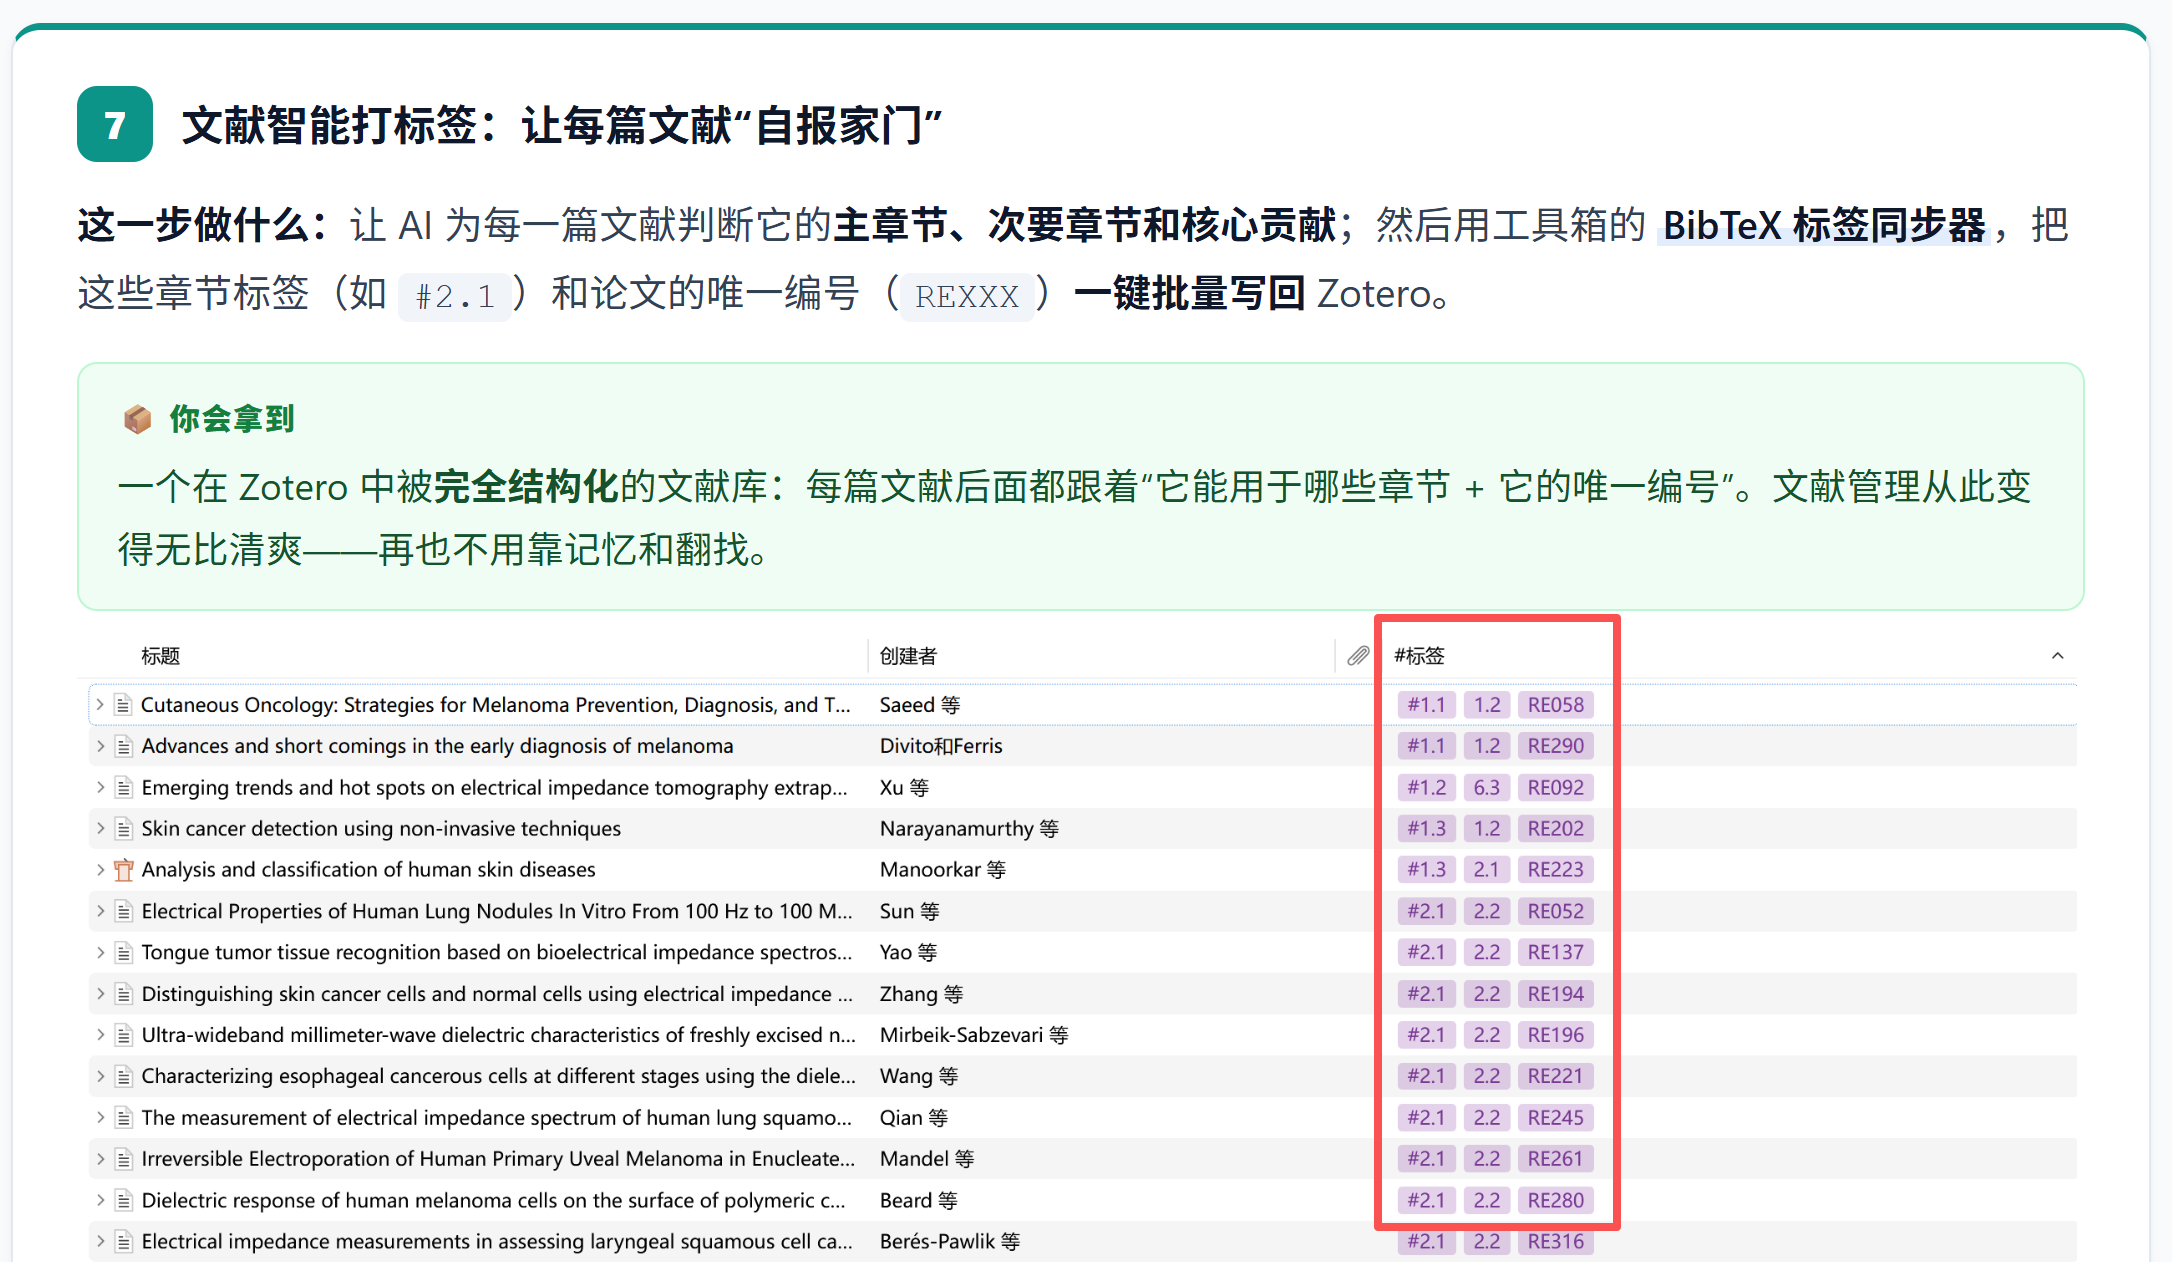Select the creator cell Saeed 等

coord(920,705)
